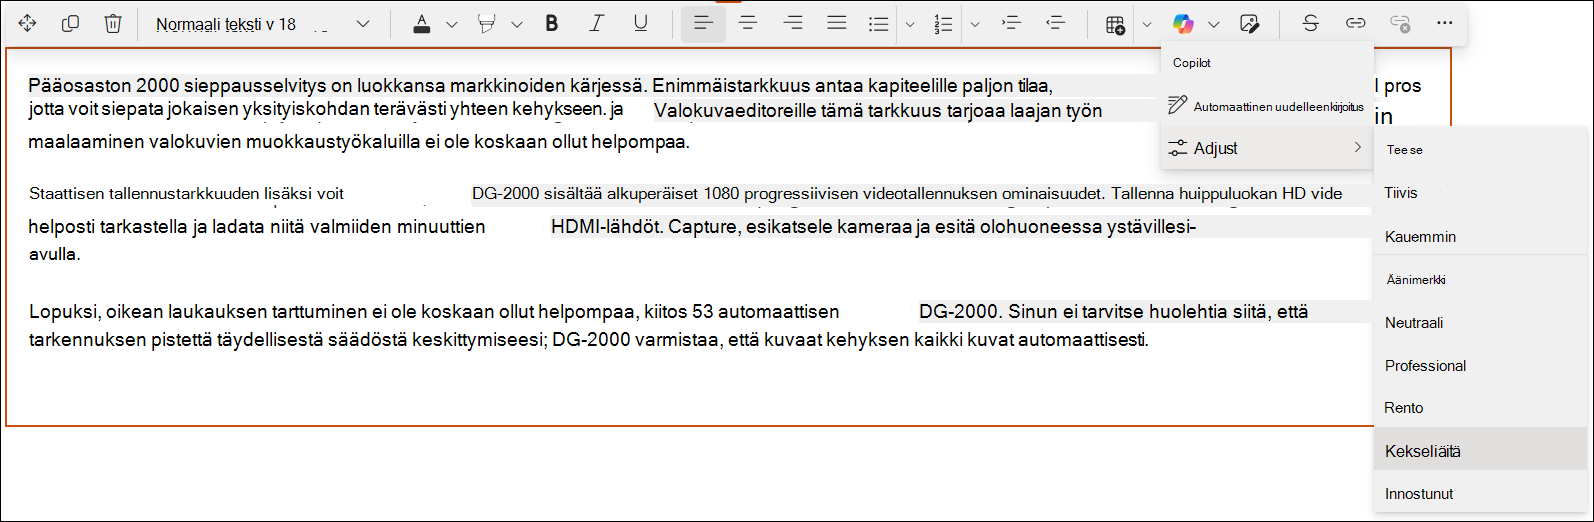This screenshot has width=1594, height=522.
Task: Select Automaattinen uudelleenkirjoitus in Copilot menu
Action: 1267,106
